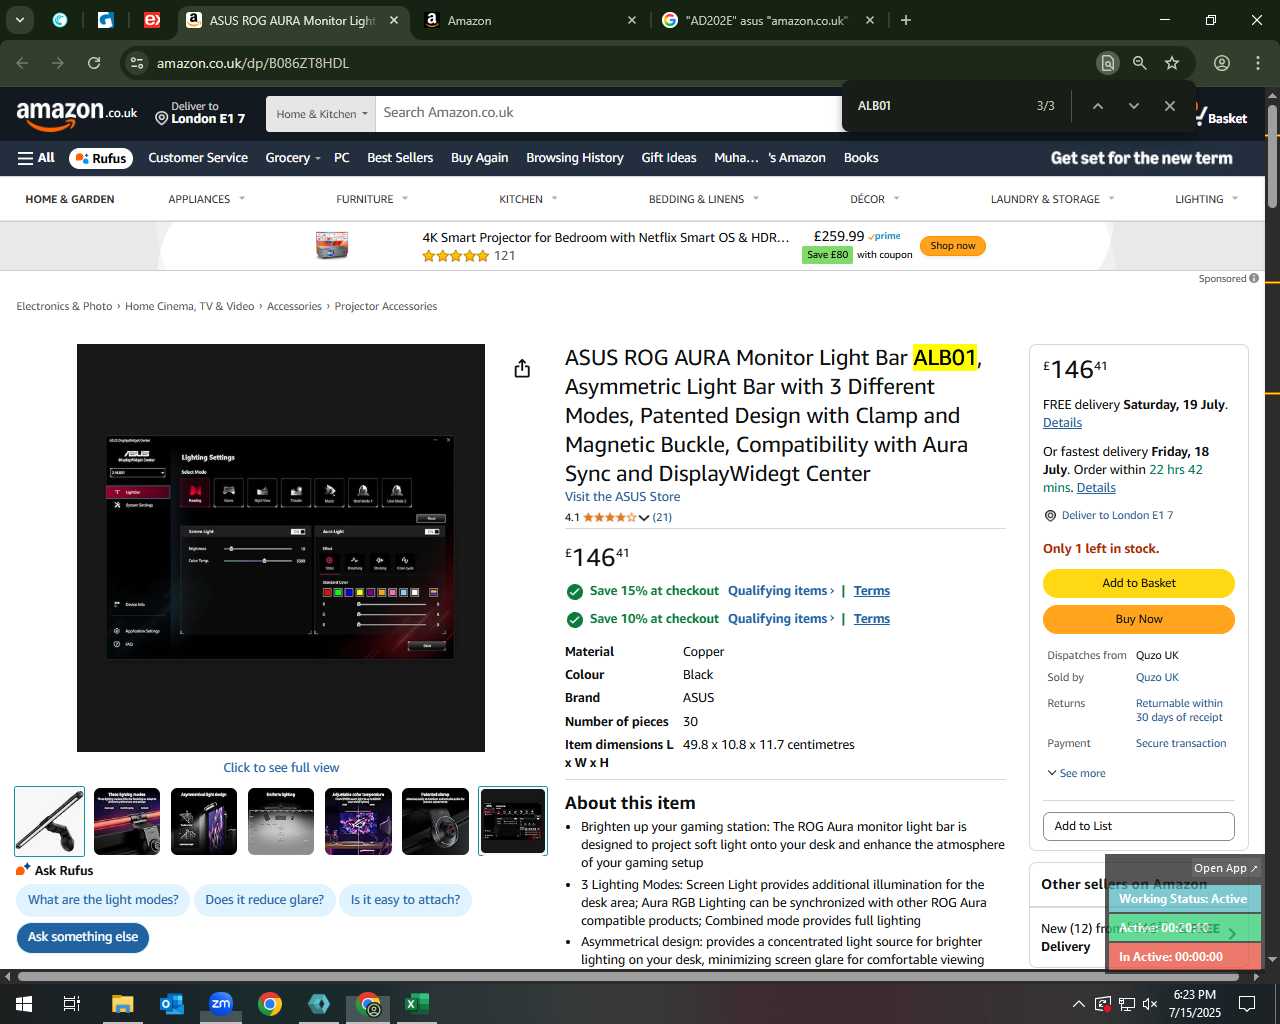Open File Explorer from taskbar
Image resolution: width=1280 pixels, height=1024 pixels.
pyautogui.click(x=122, y=1004)
